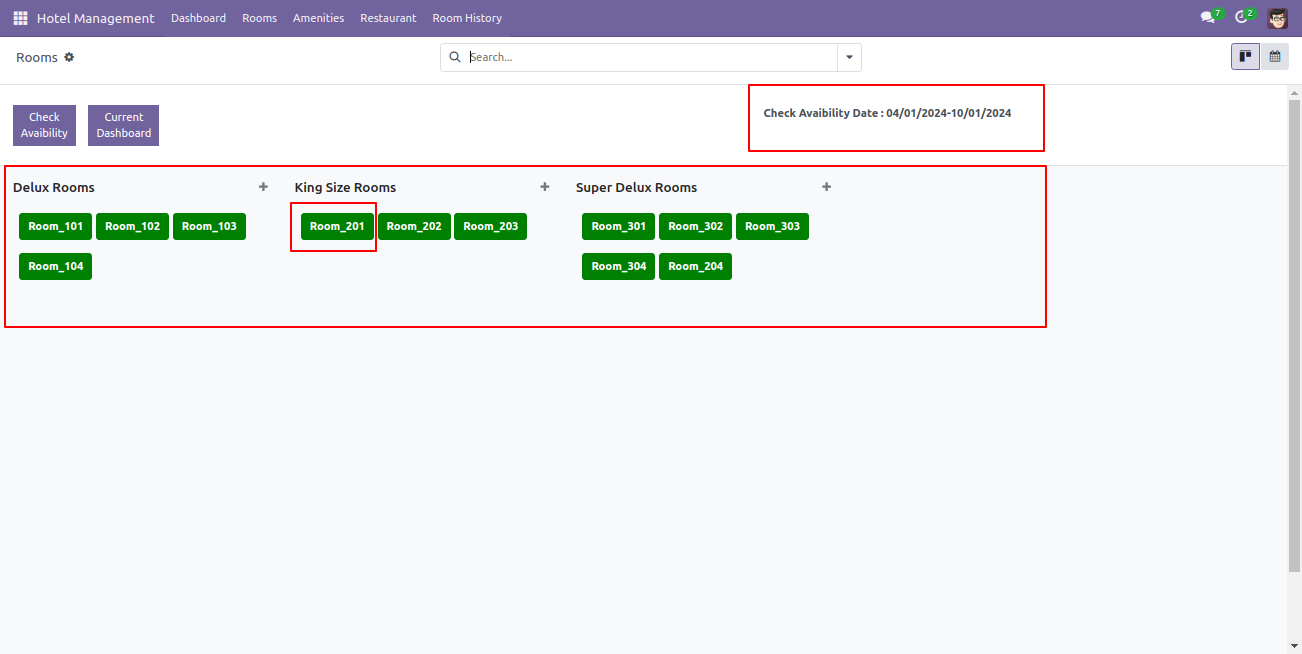
Task: Focus the Search input field
Action: click(x=650, y=57)
